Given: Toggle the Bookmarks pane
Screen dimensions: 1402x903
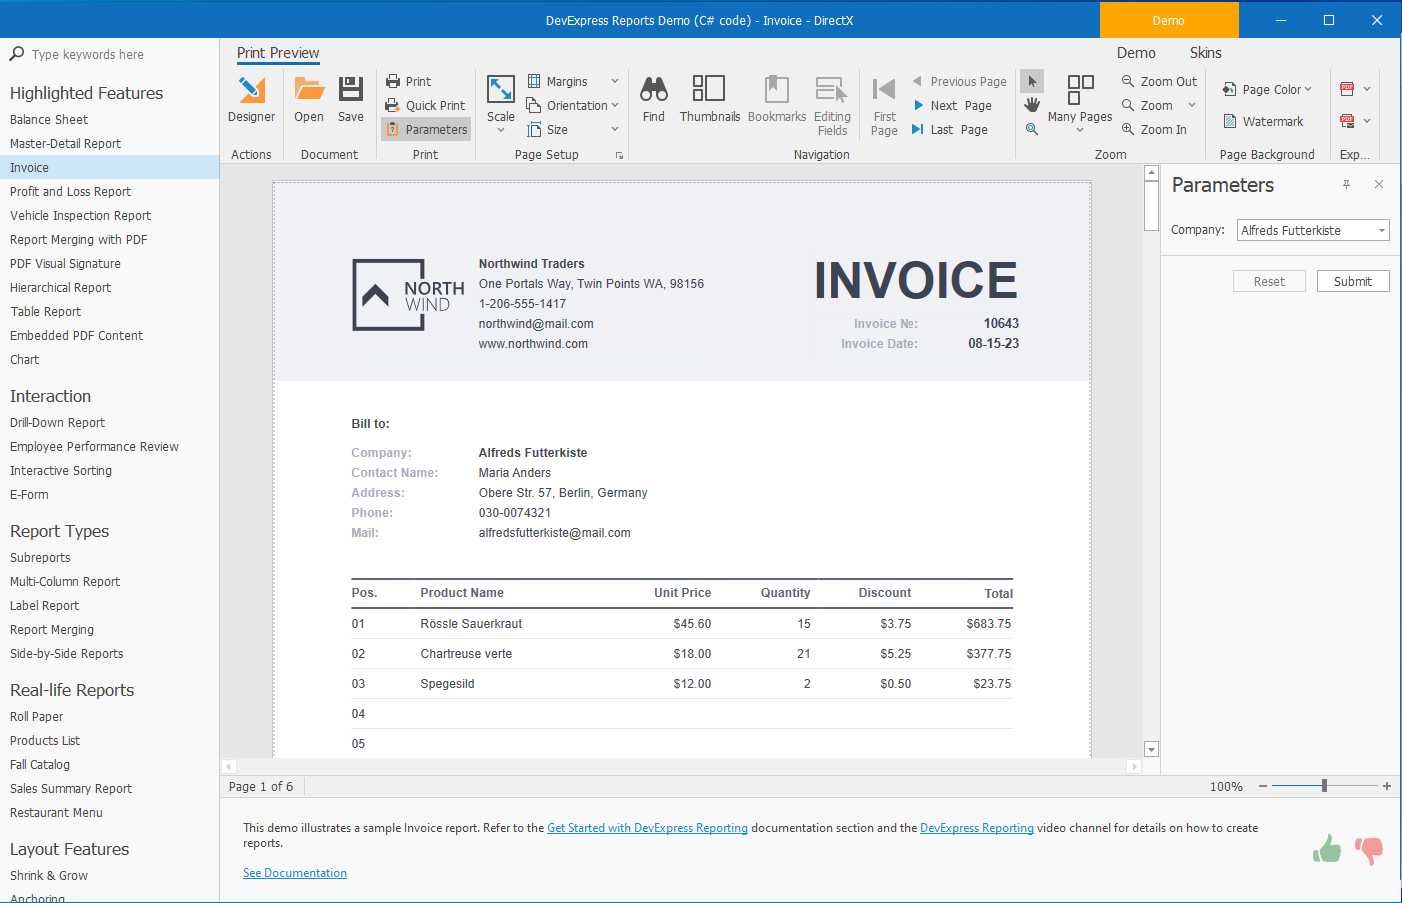Looking at the screenshot, I should (777, 99).
